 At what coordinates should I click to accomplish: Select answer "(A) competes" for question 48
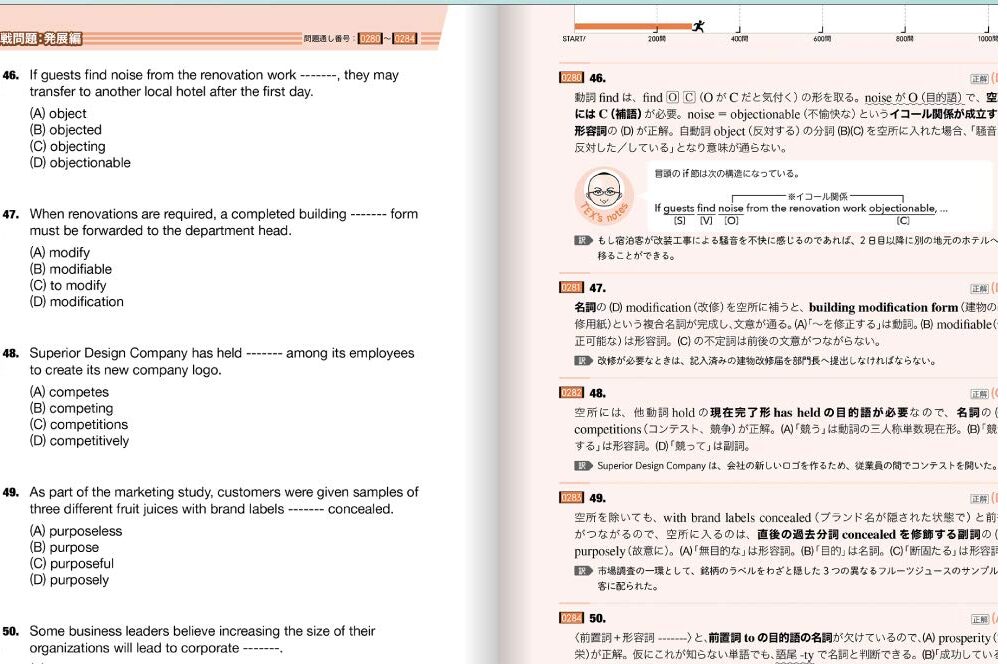pyautogui.click(x=69, y=392)
